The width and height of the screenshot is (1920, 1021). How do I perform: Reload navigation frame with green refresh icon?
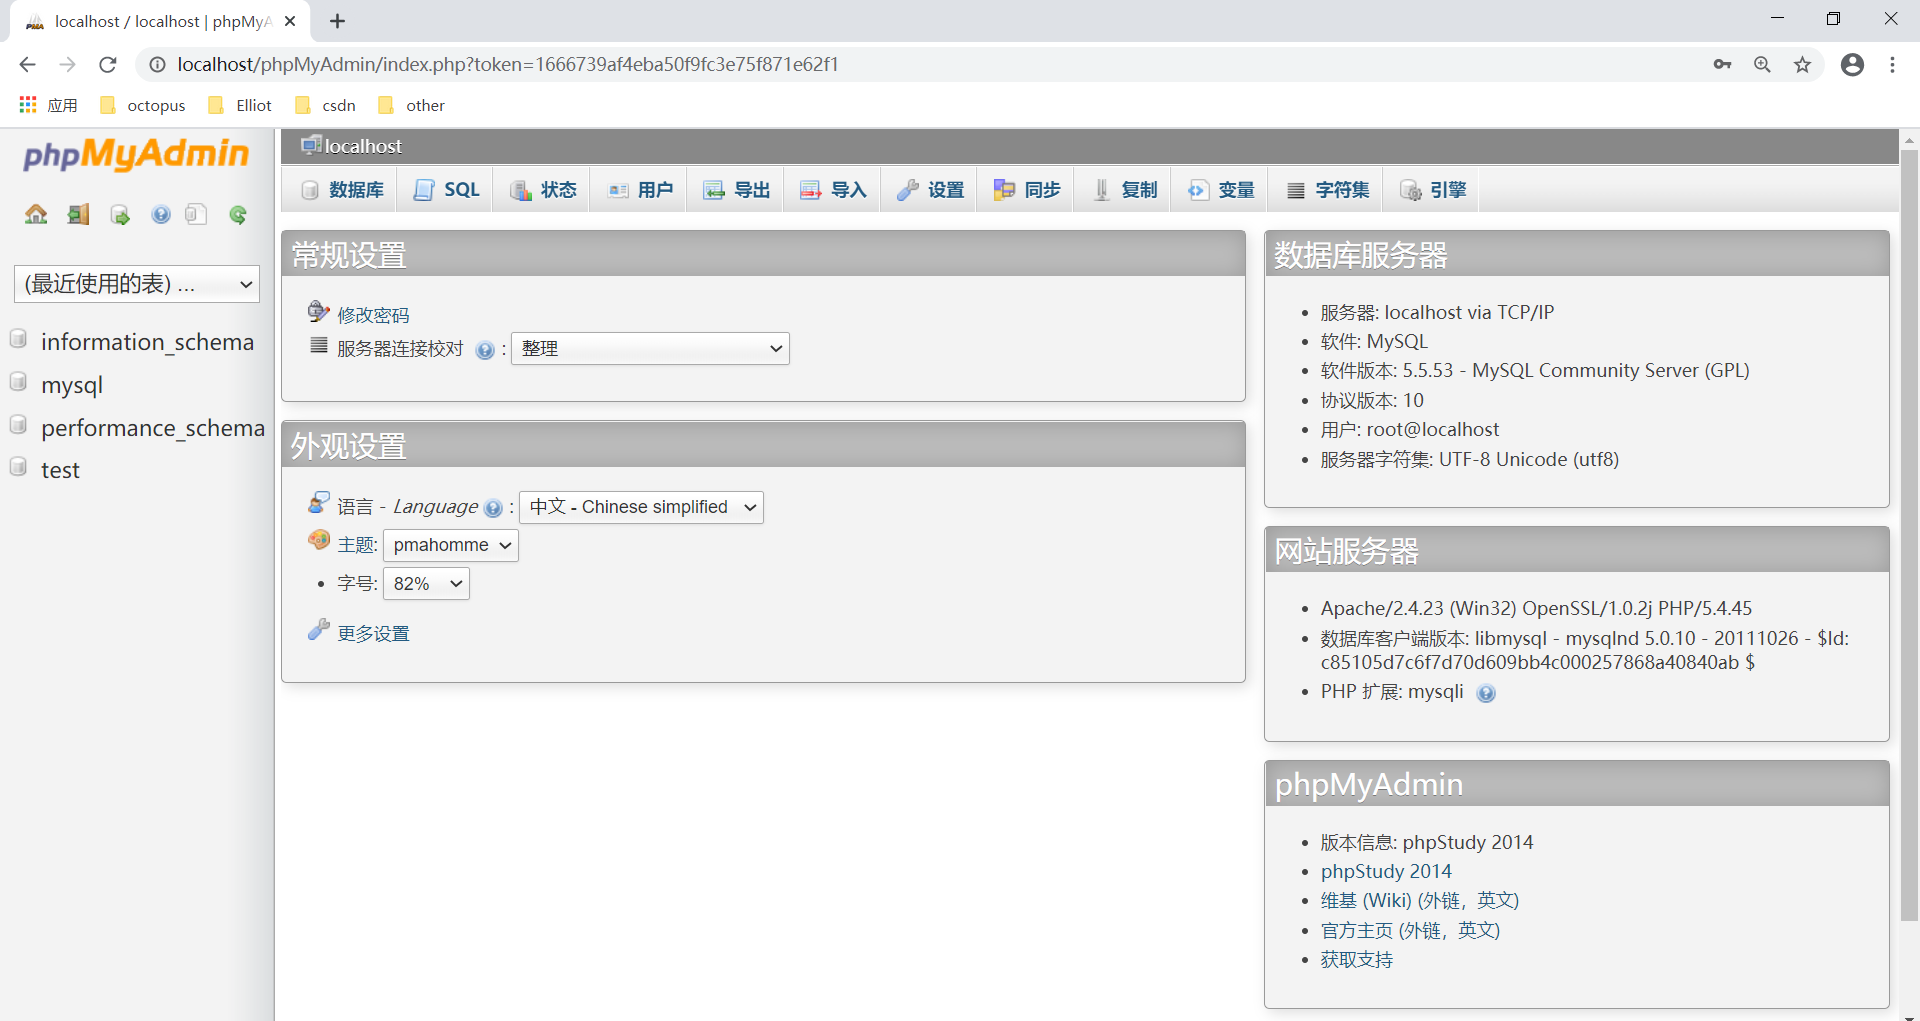tap(238, 214)
